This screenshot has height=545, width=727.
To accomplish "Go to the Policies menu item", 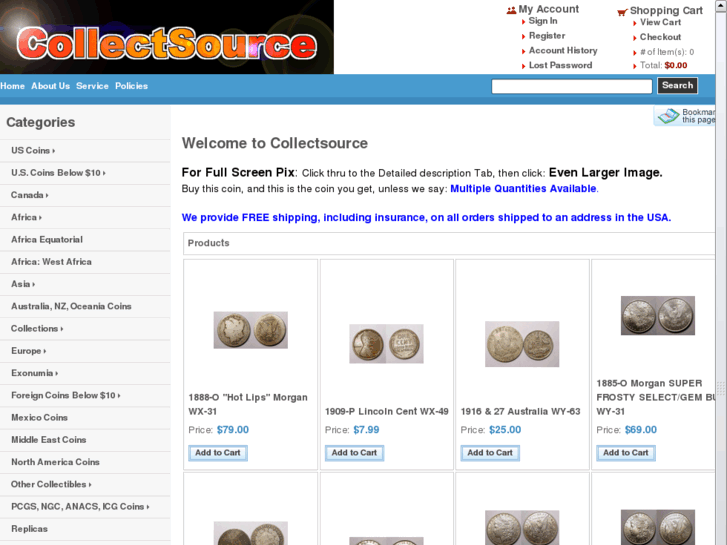I will pyautogui.click(x=132, y=86).
